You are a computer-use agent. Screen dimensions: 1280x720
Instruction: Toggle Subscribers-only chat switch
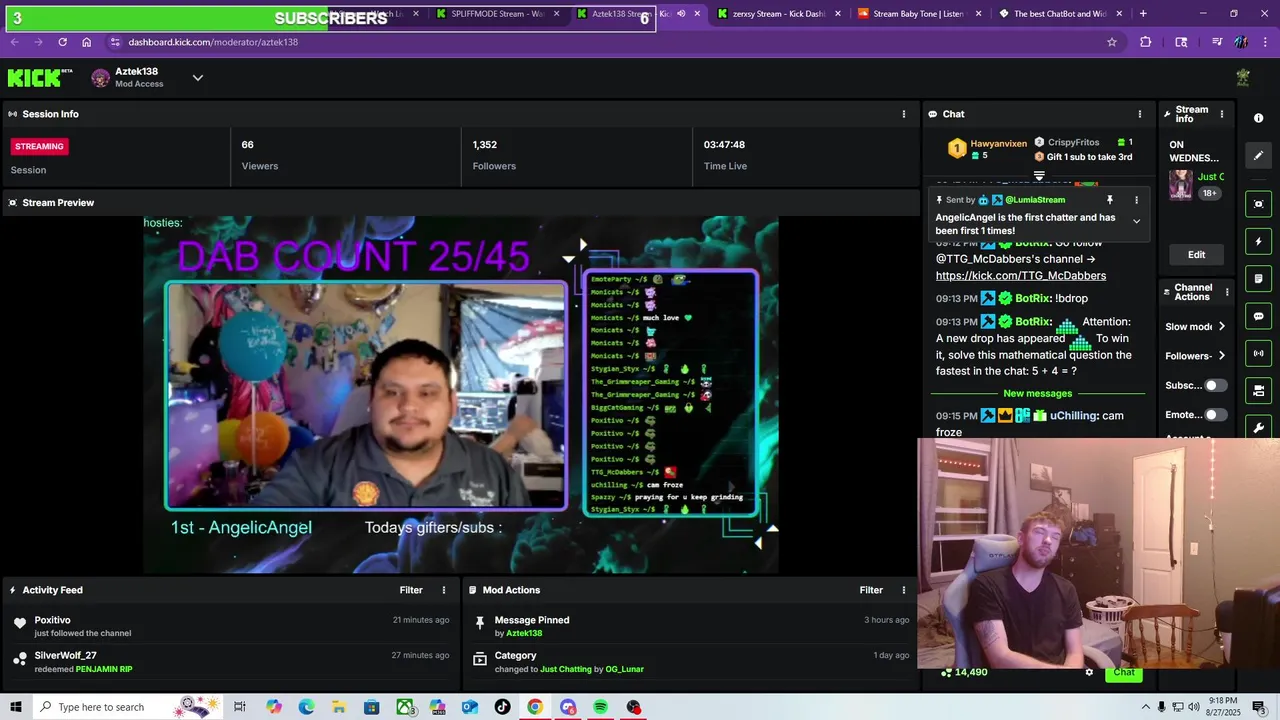(1215, 385)
